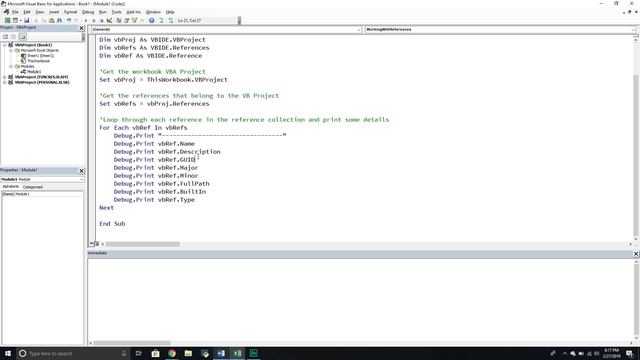Open File Explorer from the taskbar
The height and width of the screenshot is (360, 640).
[188, 353]
